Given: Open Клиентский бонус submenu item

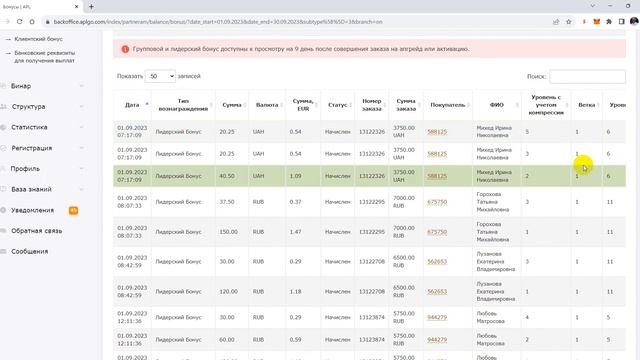Looking at the screenshot, I should [x=38, y=39].
